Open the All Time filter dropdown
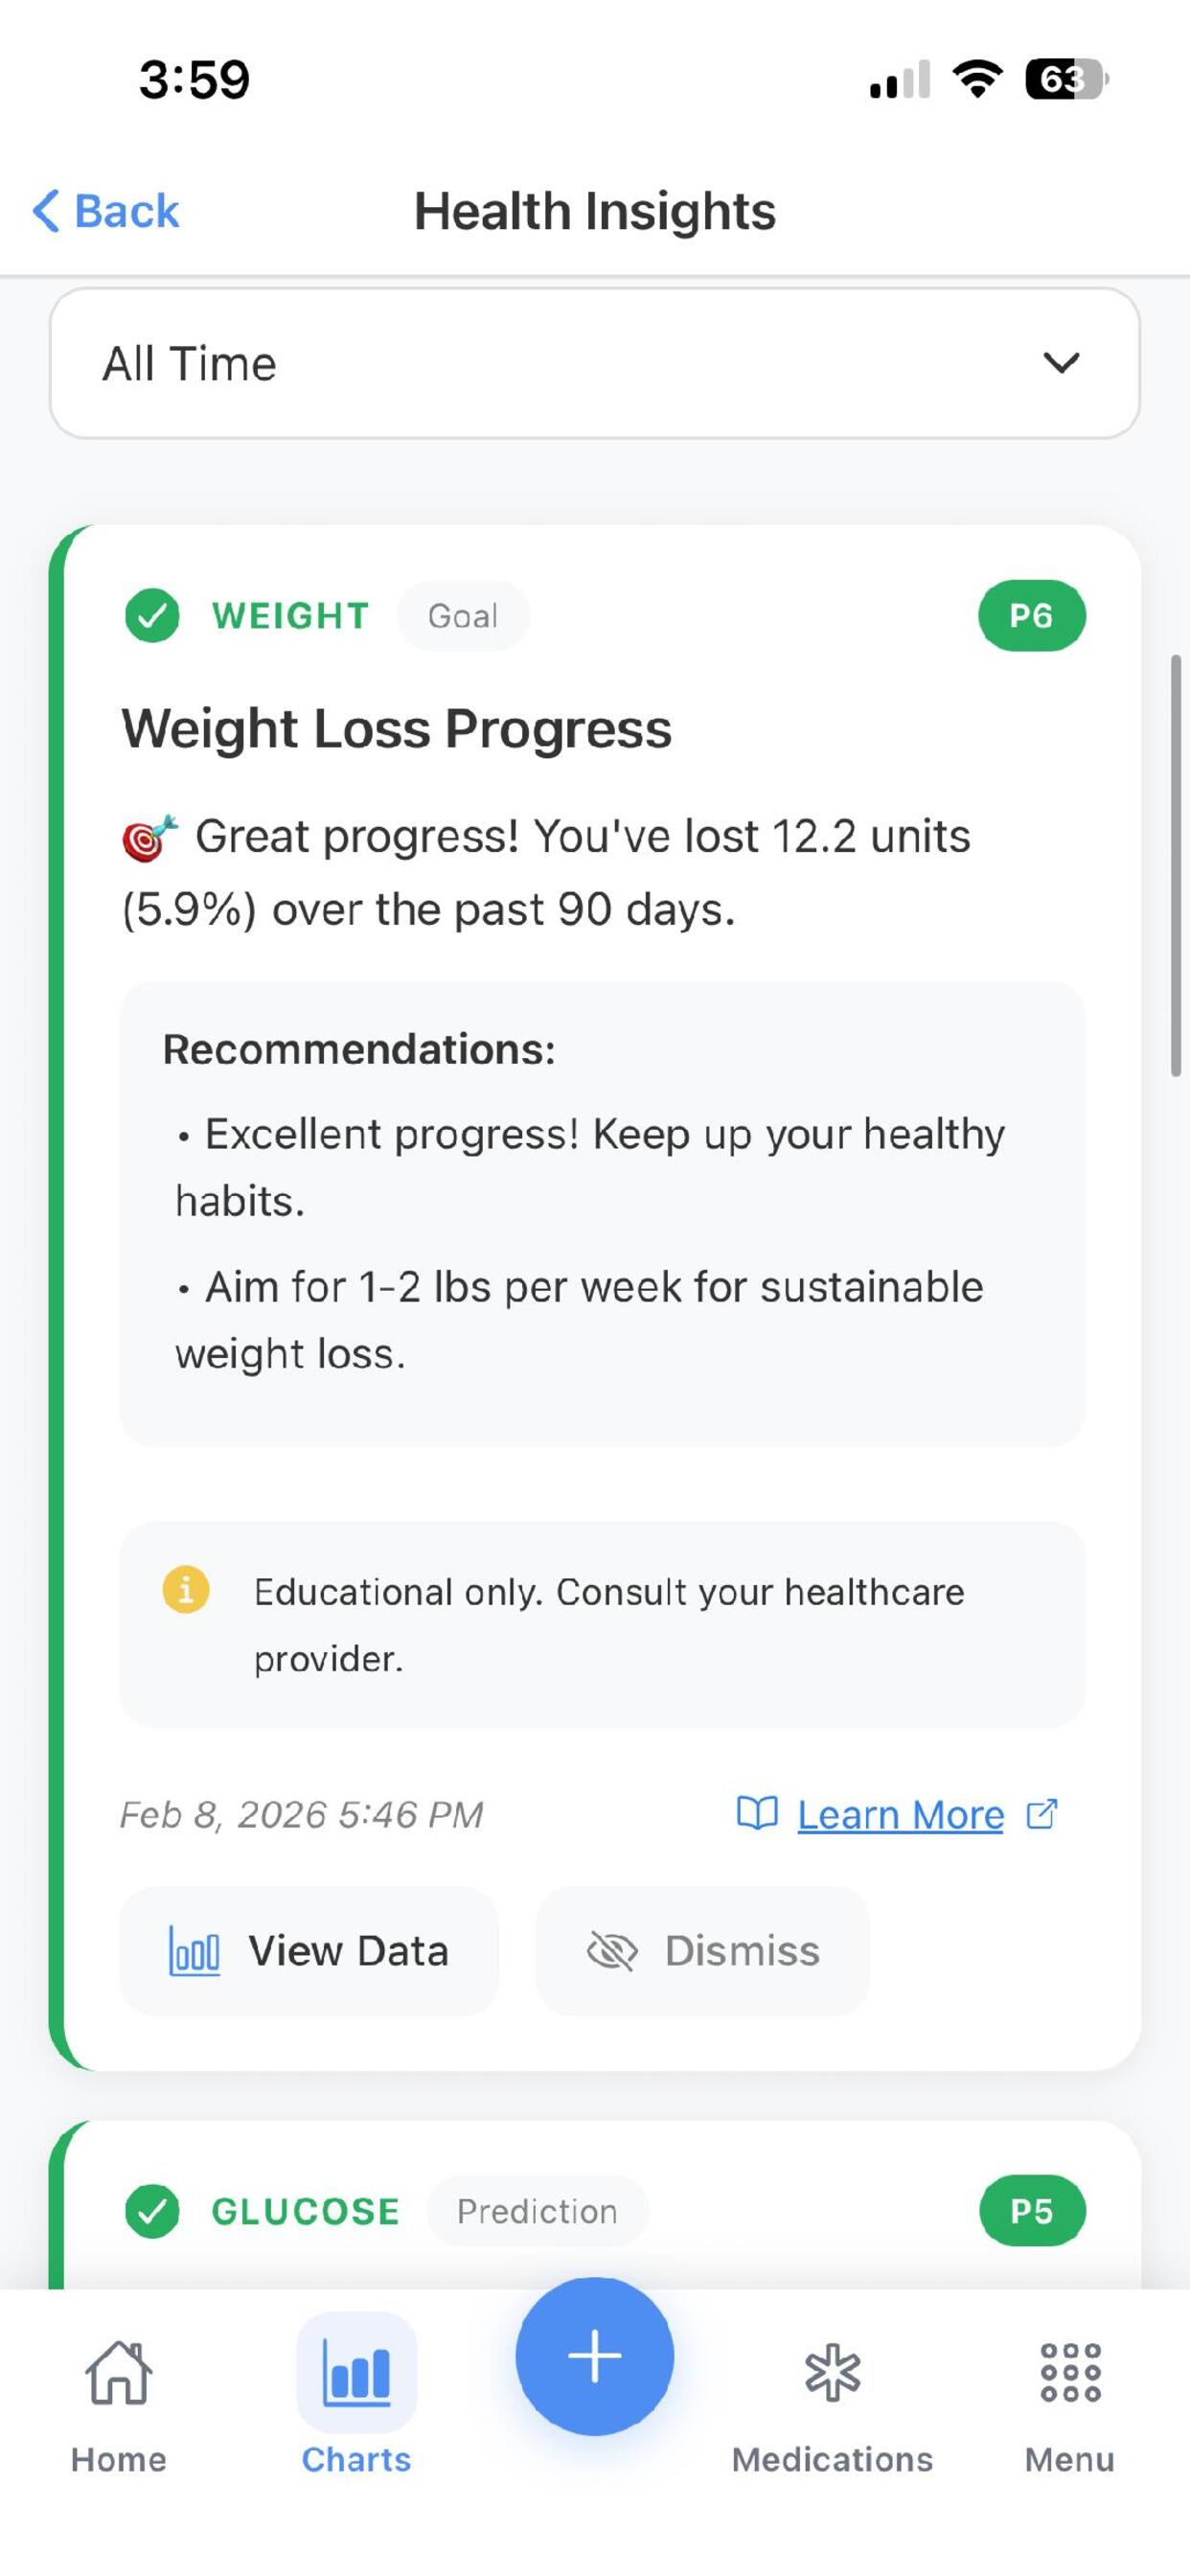Screen dimensions: 1190x2576 (594, 363)
